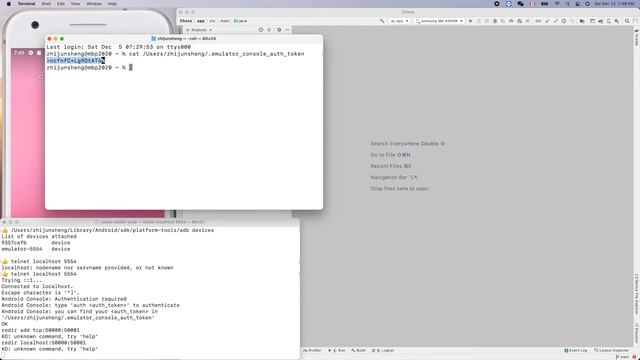
Task: Click the Recent Files hint text
Action: tap(391, 166)
